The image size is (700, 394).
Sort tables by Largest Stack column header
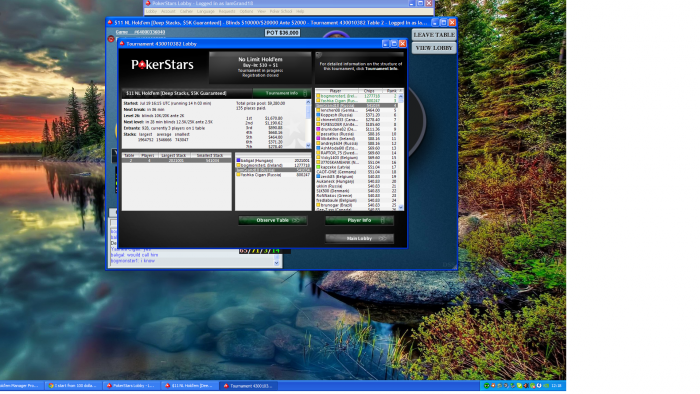pyautogui.click(x=174, y=155)
